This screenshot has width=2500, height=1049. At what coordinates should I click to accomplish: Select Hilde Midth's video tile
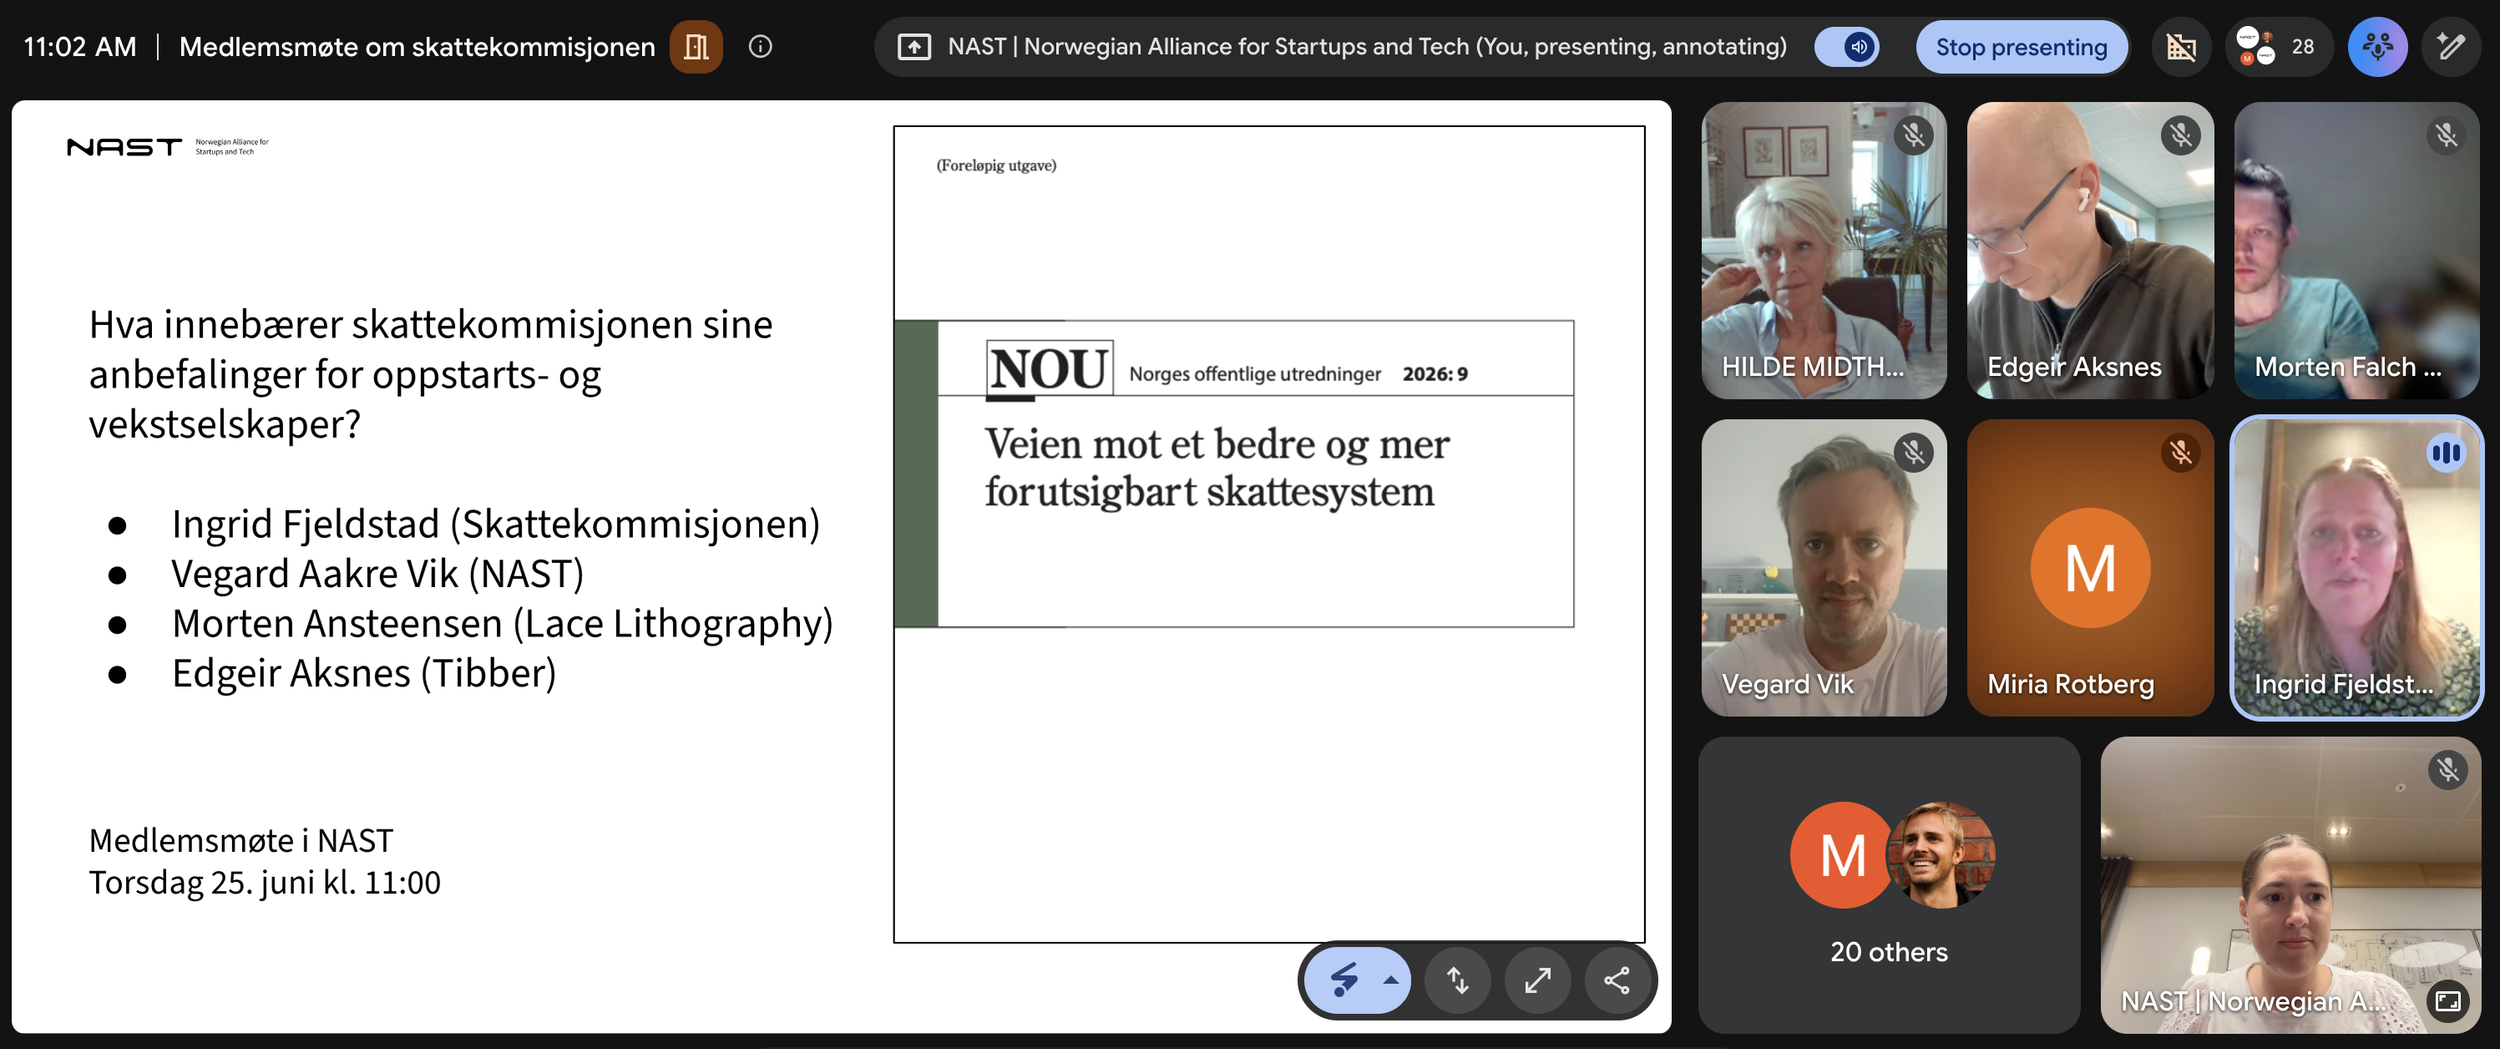point(1824,250)
